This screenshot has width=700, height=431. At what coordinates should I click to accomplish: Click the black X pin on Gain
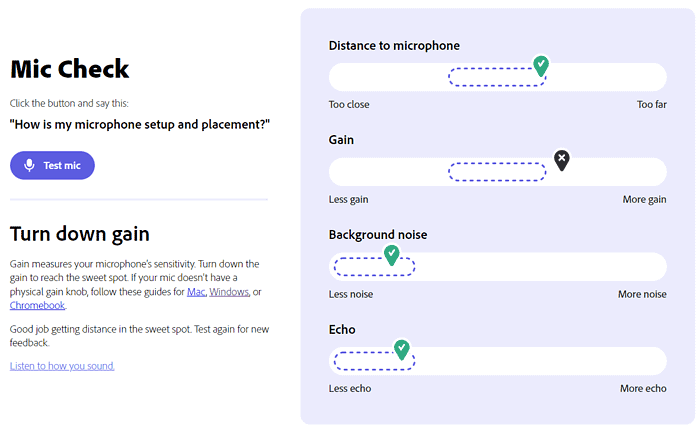(x=562, y=159)
